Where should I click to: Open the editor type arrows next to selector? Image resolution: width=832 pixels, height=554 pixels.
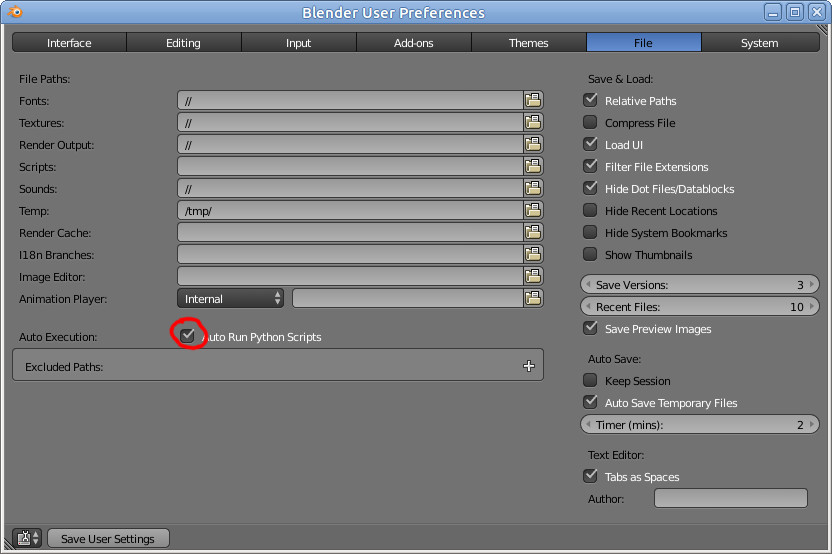click(36, 538)
